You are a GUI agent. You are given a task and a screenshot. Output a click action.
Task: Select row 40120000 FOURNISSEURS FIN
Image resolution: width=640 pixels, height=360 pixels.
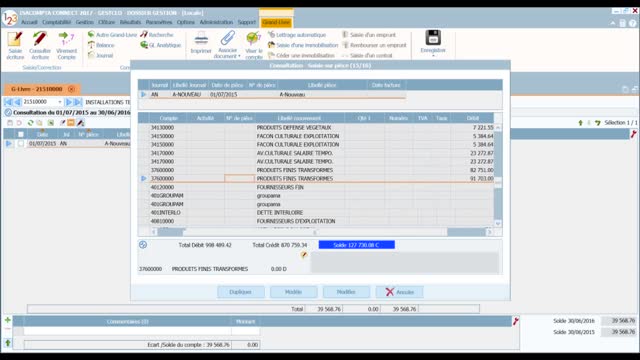(x=316, y=187)
